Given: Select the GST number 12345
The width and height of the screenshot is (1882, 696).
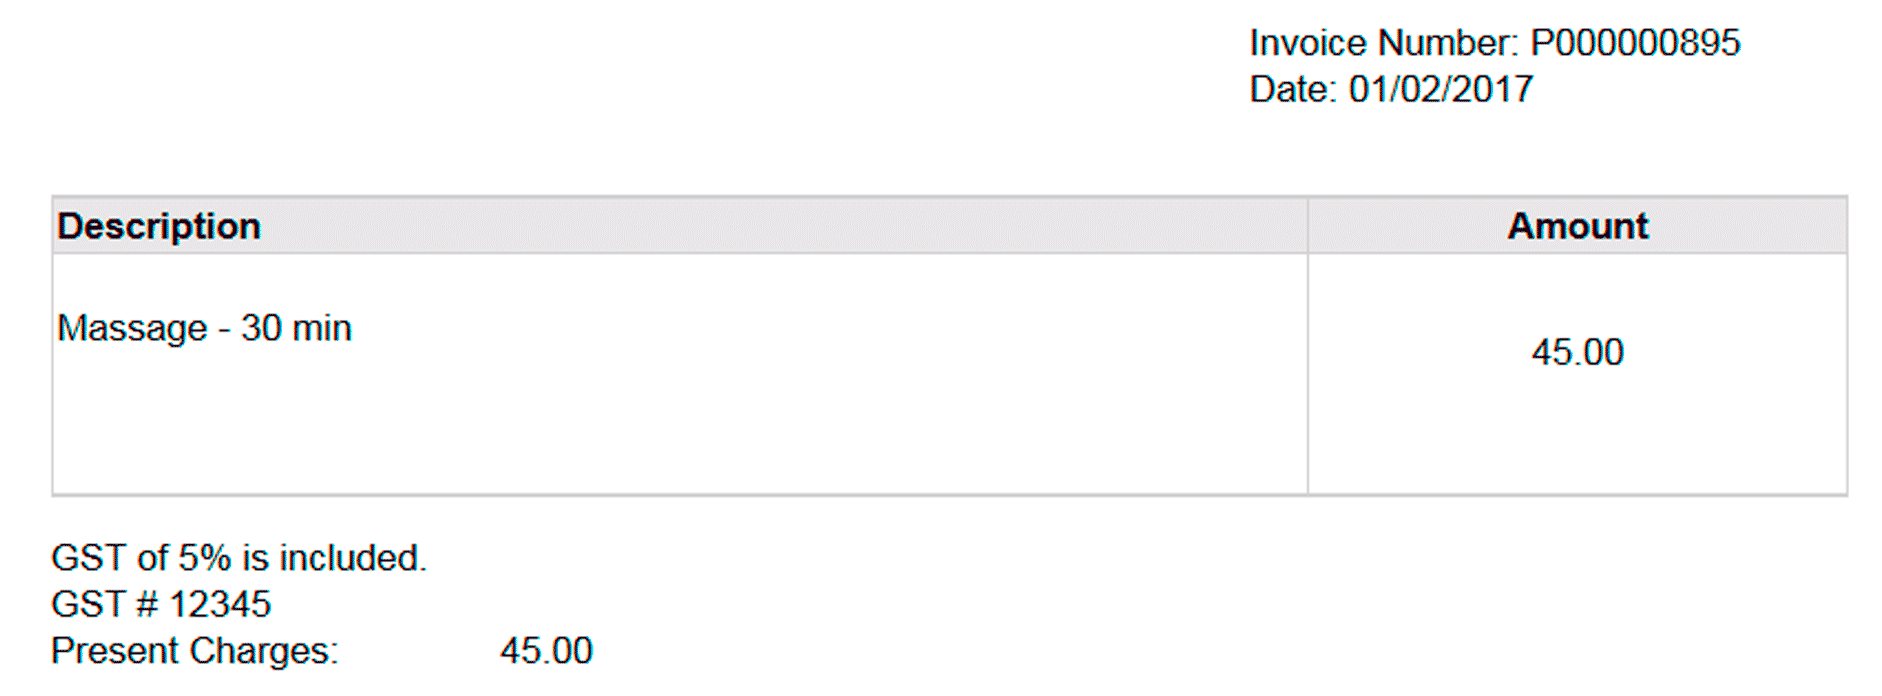Looking at the screenshot, I should 220,604.
